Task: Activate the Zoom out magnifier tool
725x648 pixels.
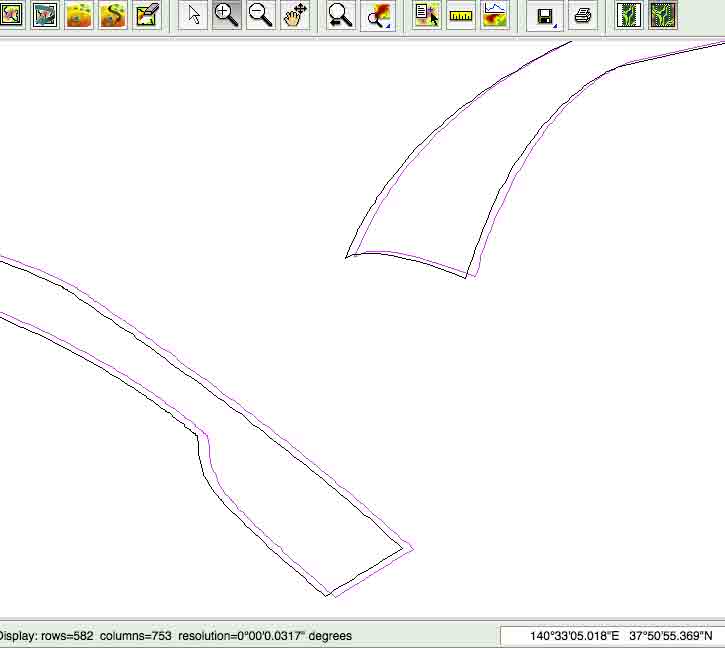Action: click(260, 15)
